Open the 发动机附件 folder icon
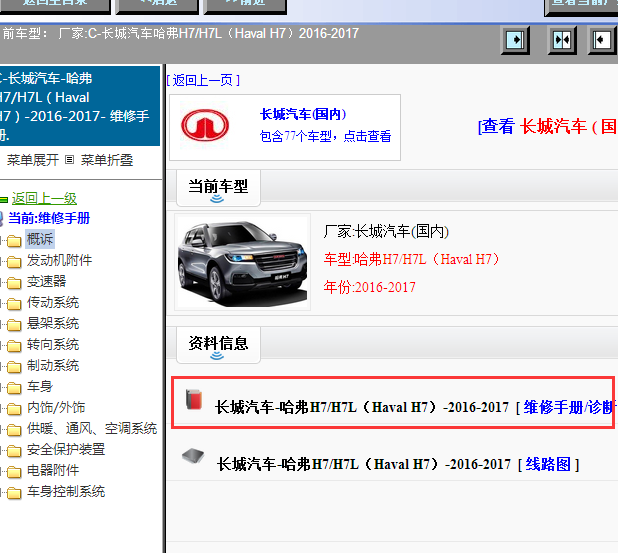 [x=14, y=261]
